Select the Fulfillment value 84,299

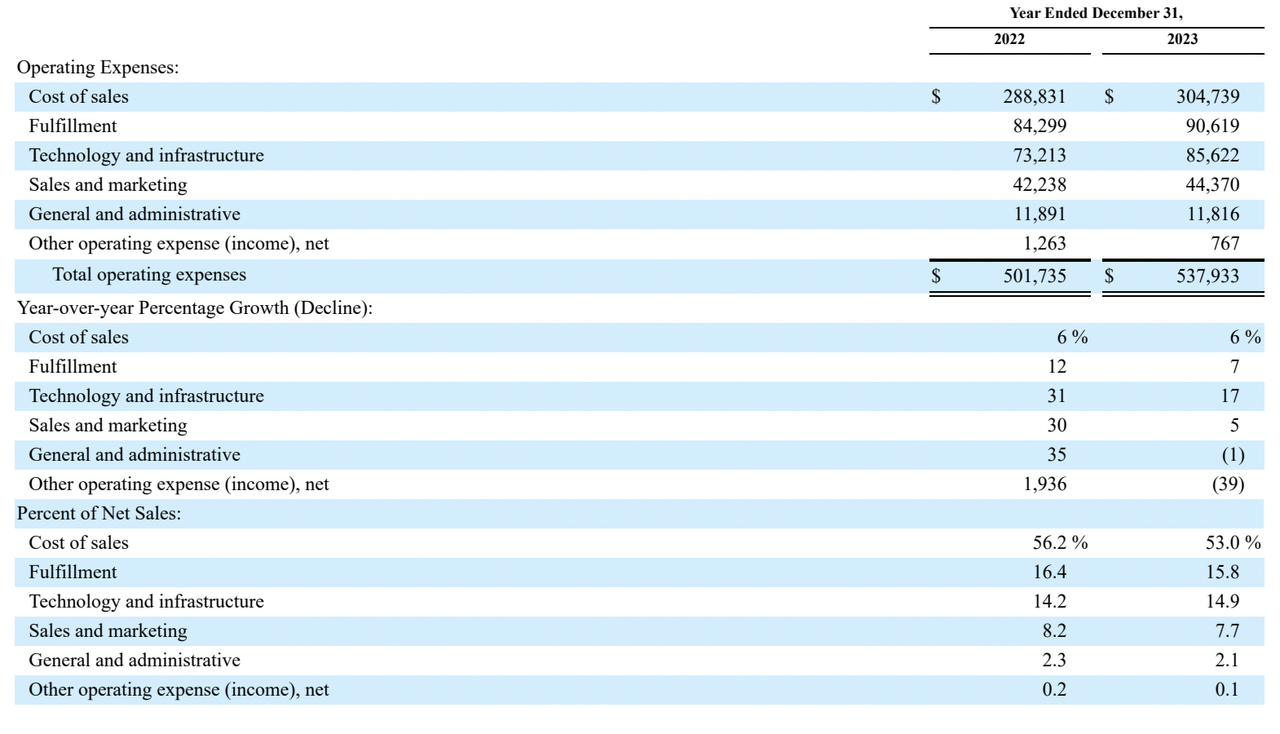1040,126
